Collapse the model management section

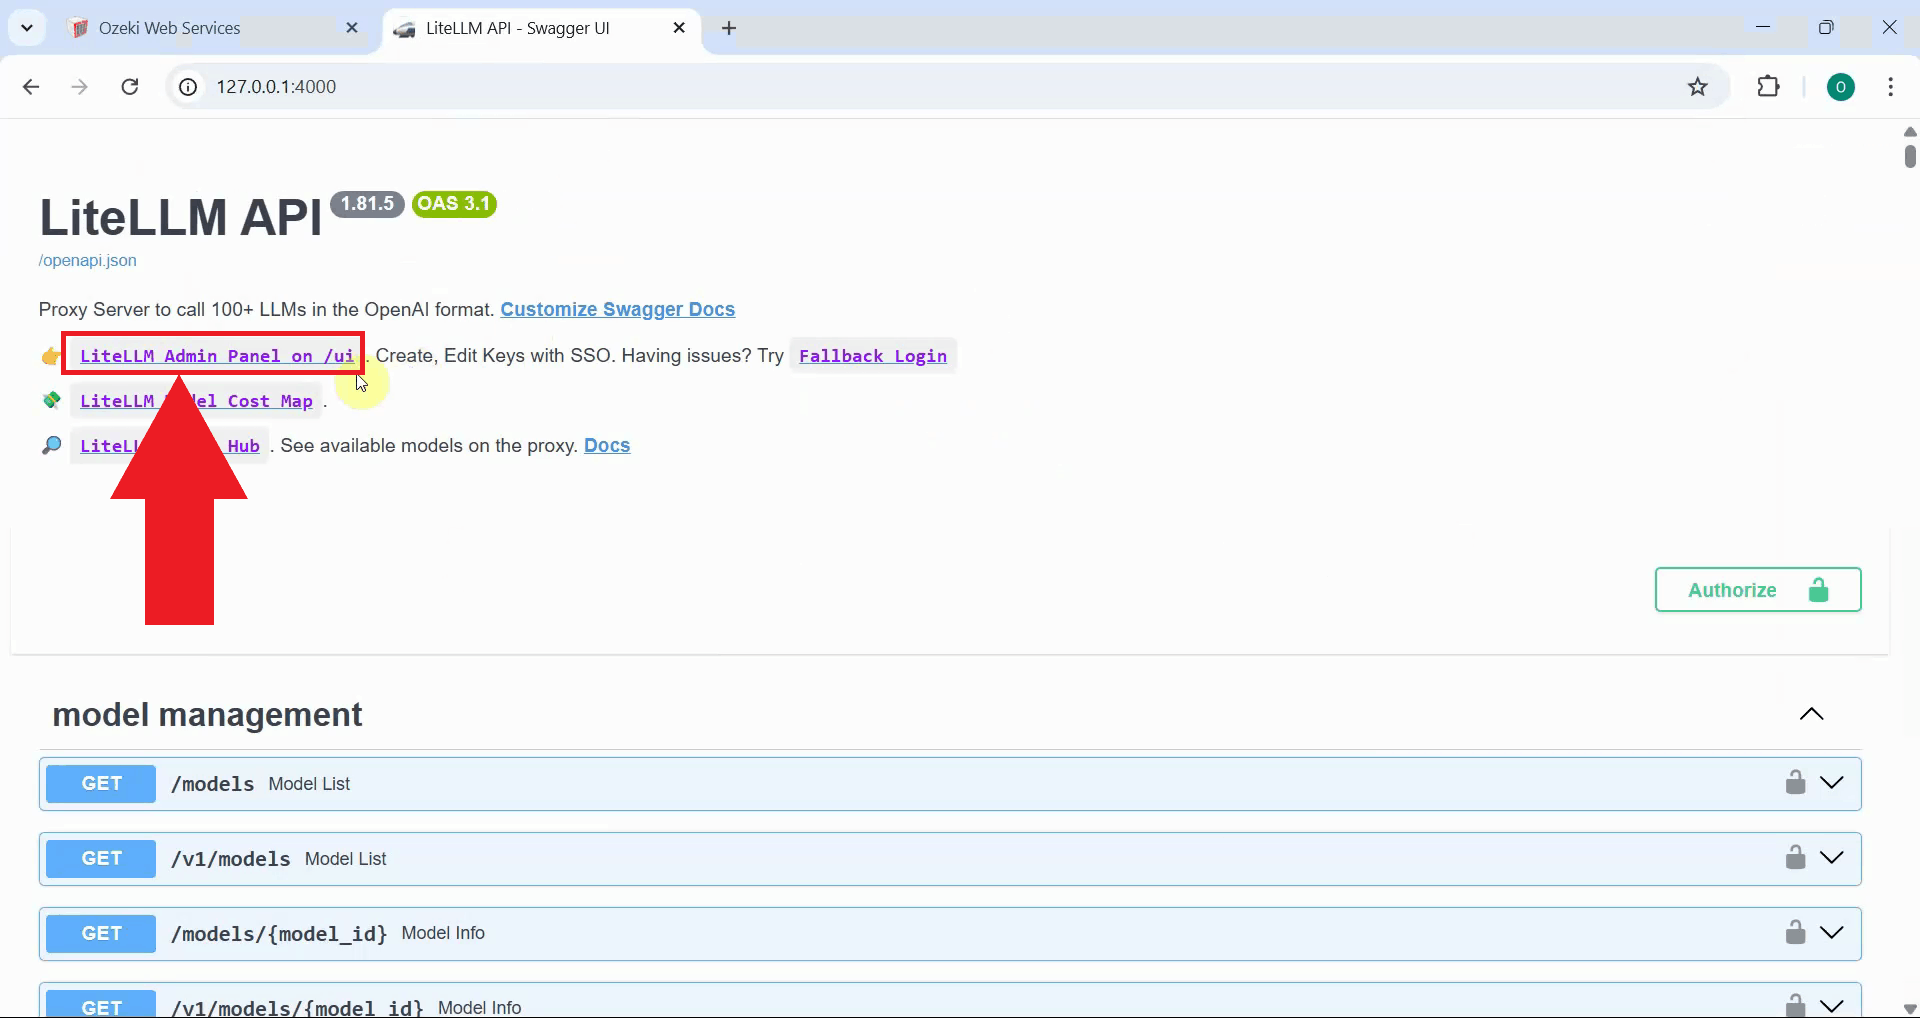pos(1812,714)
